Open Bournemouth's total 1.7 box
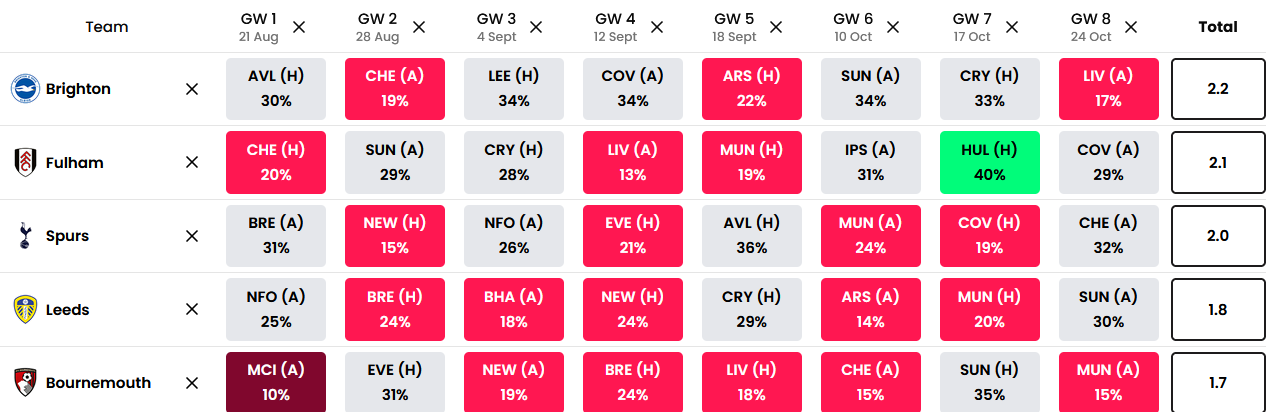Screen dimensions: 1266x412 (1217, 383)
